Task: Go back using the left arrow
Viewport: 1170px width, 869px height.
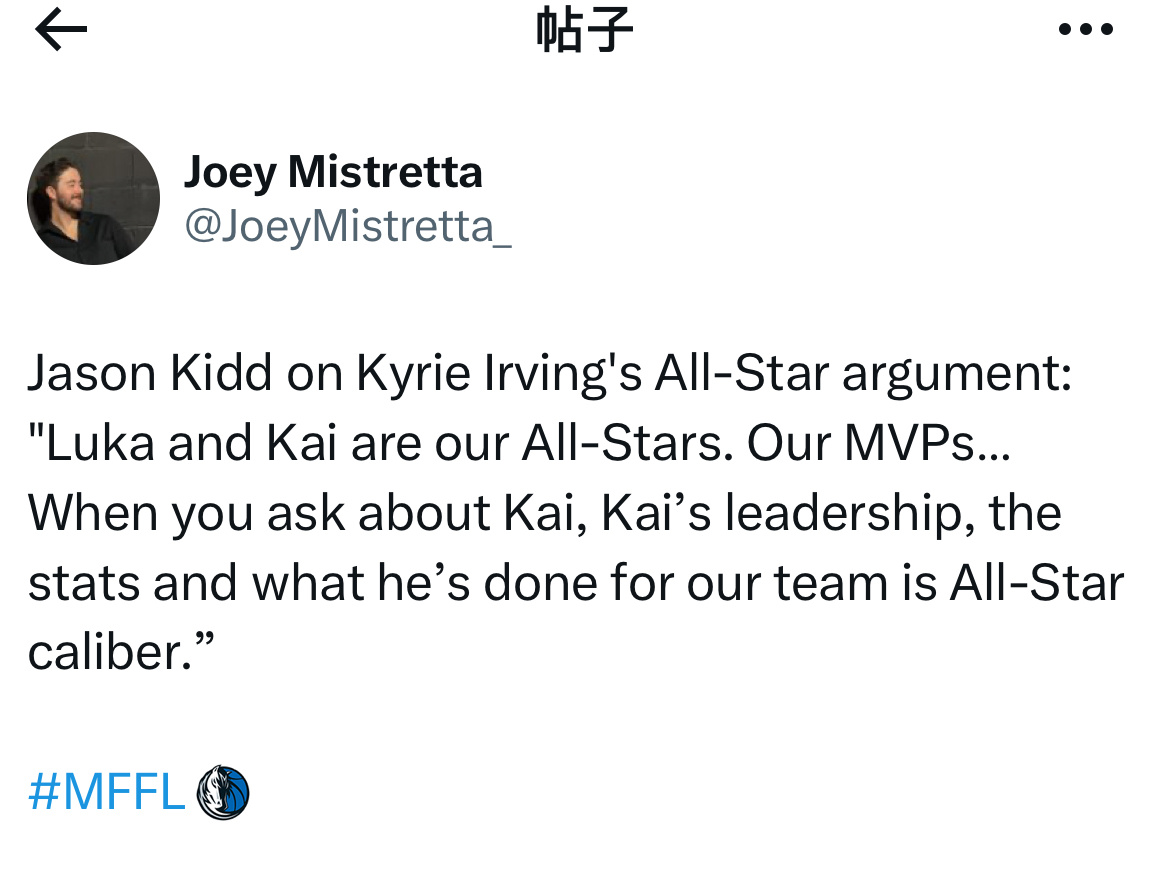Action: [x=61, y=30]
